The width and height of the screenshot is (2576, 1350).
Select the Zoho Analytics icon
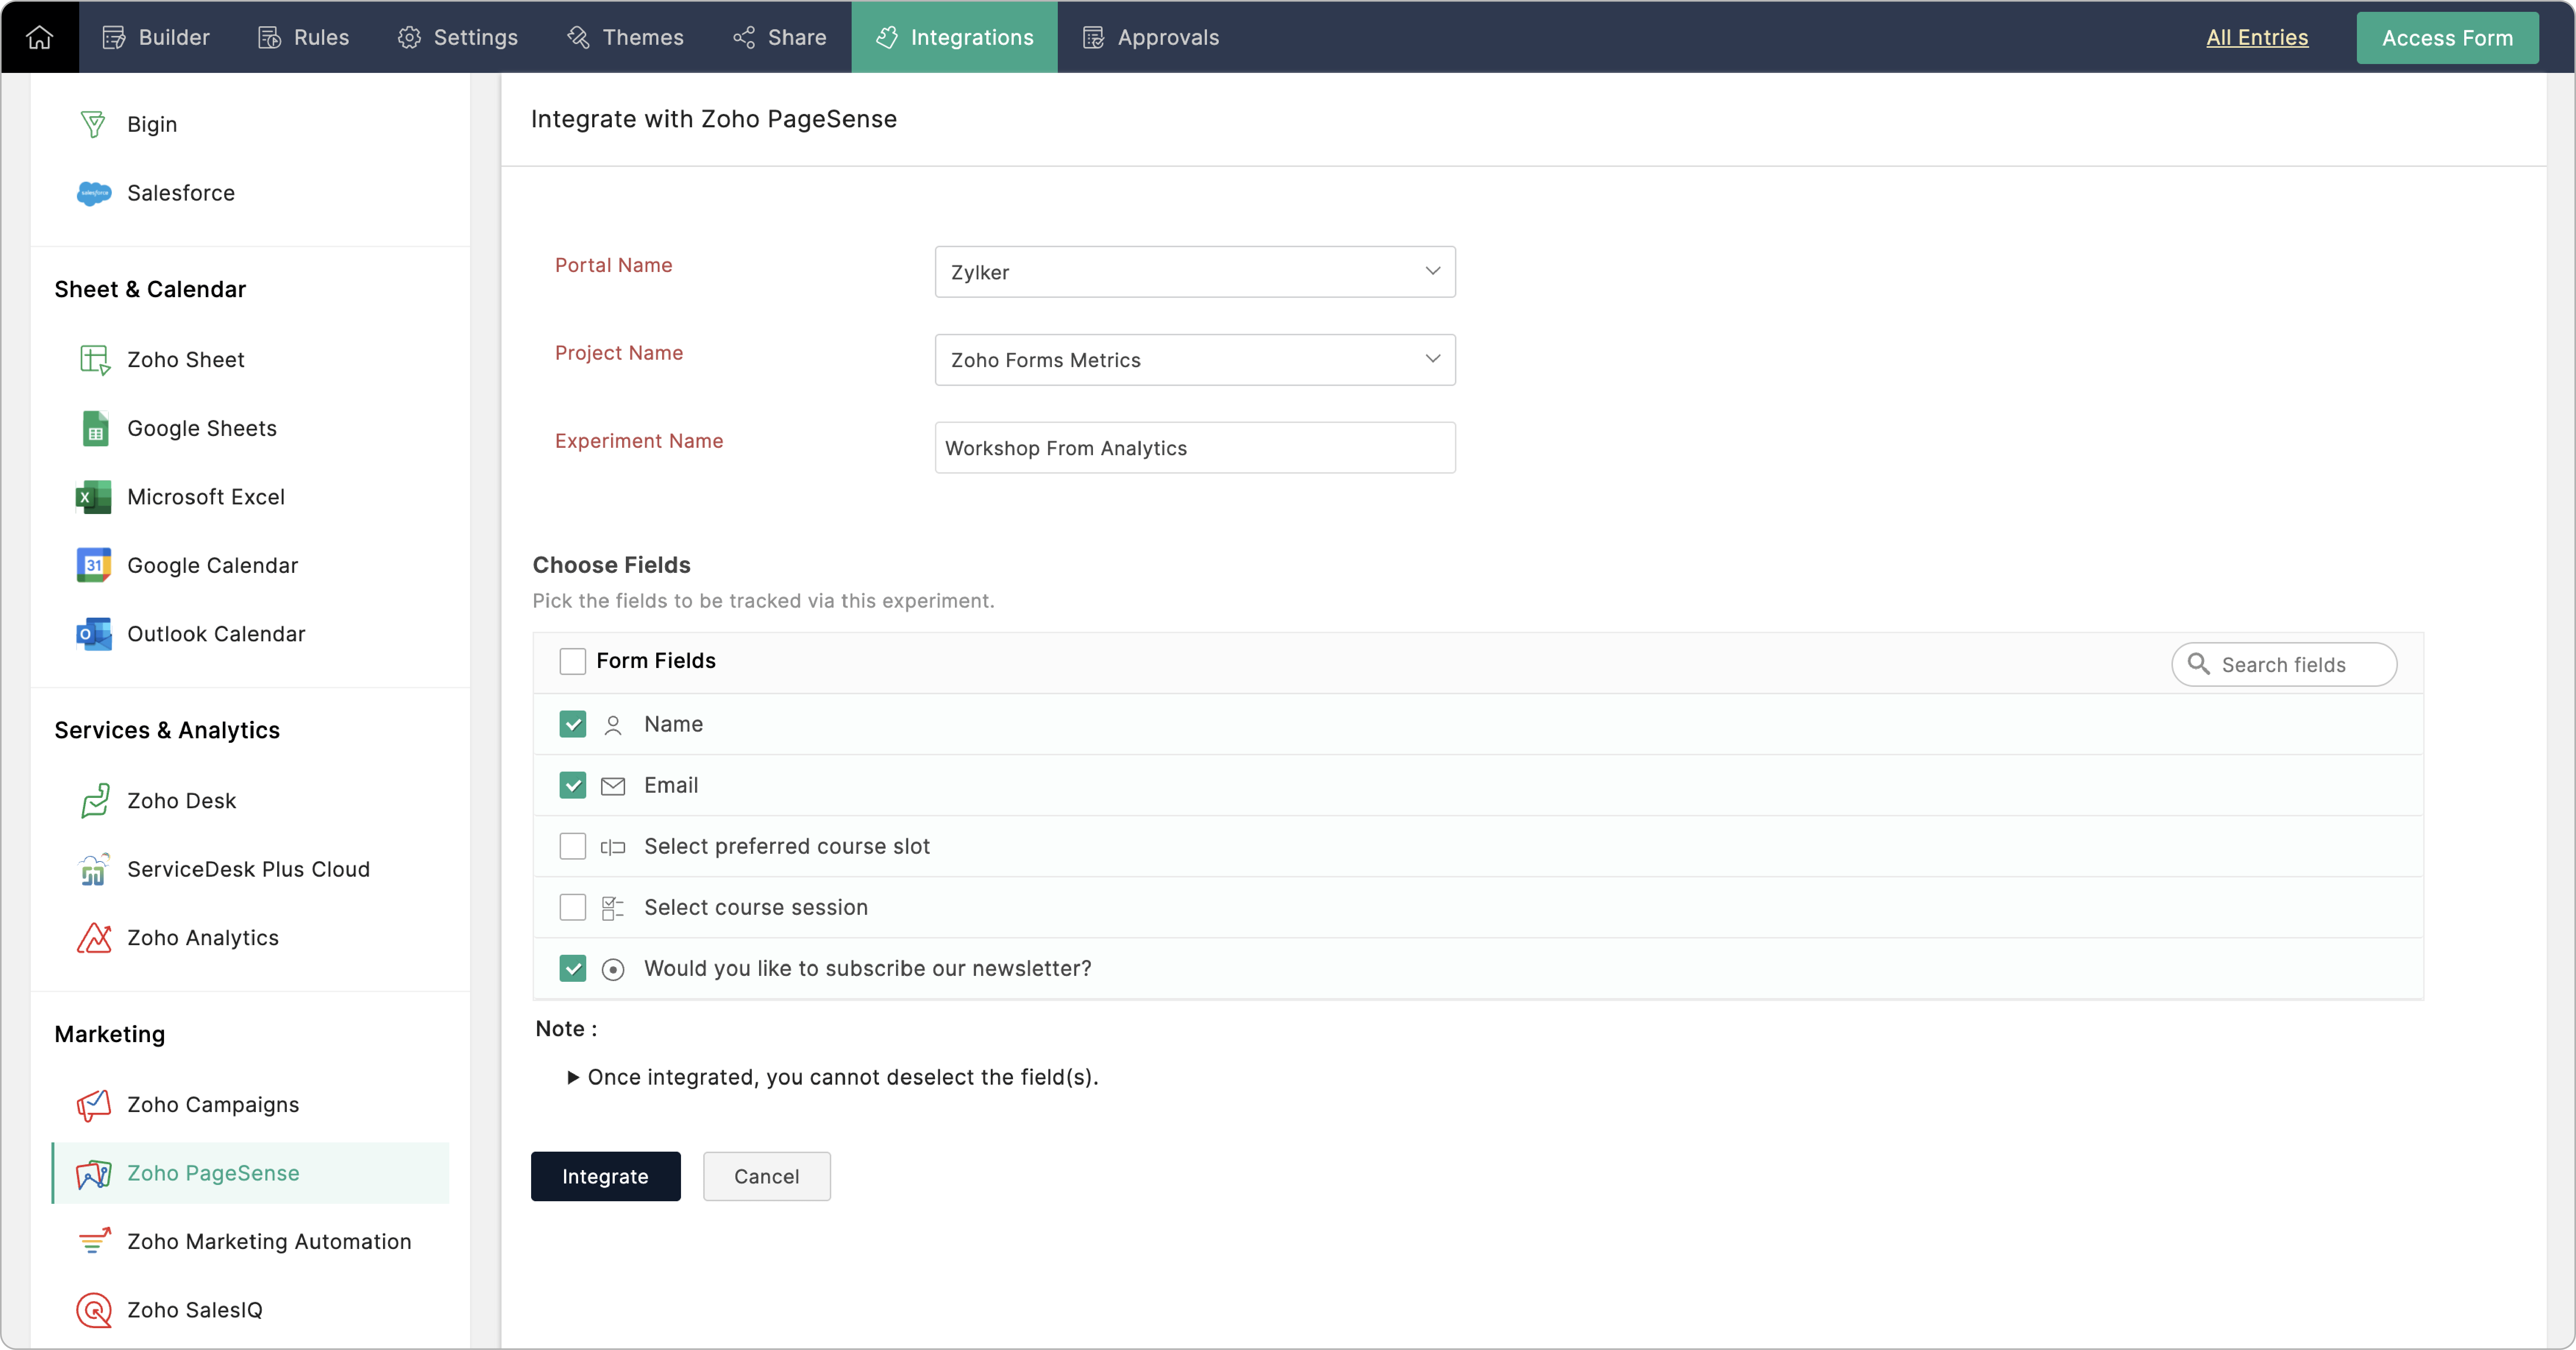[x=94, y=938]
